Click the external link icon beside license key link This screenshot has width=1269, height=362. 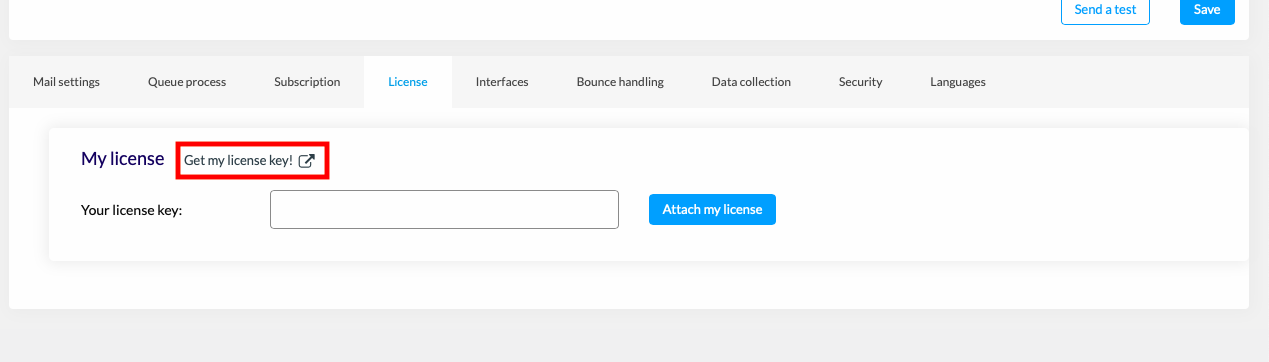click(308, 160)
